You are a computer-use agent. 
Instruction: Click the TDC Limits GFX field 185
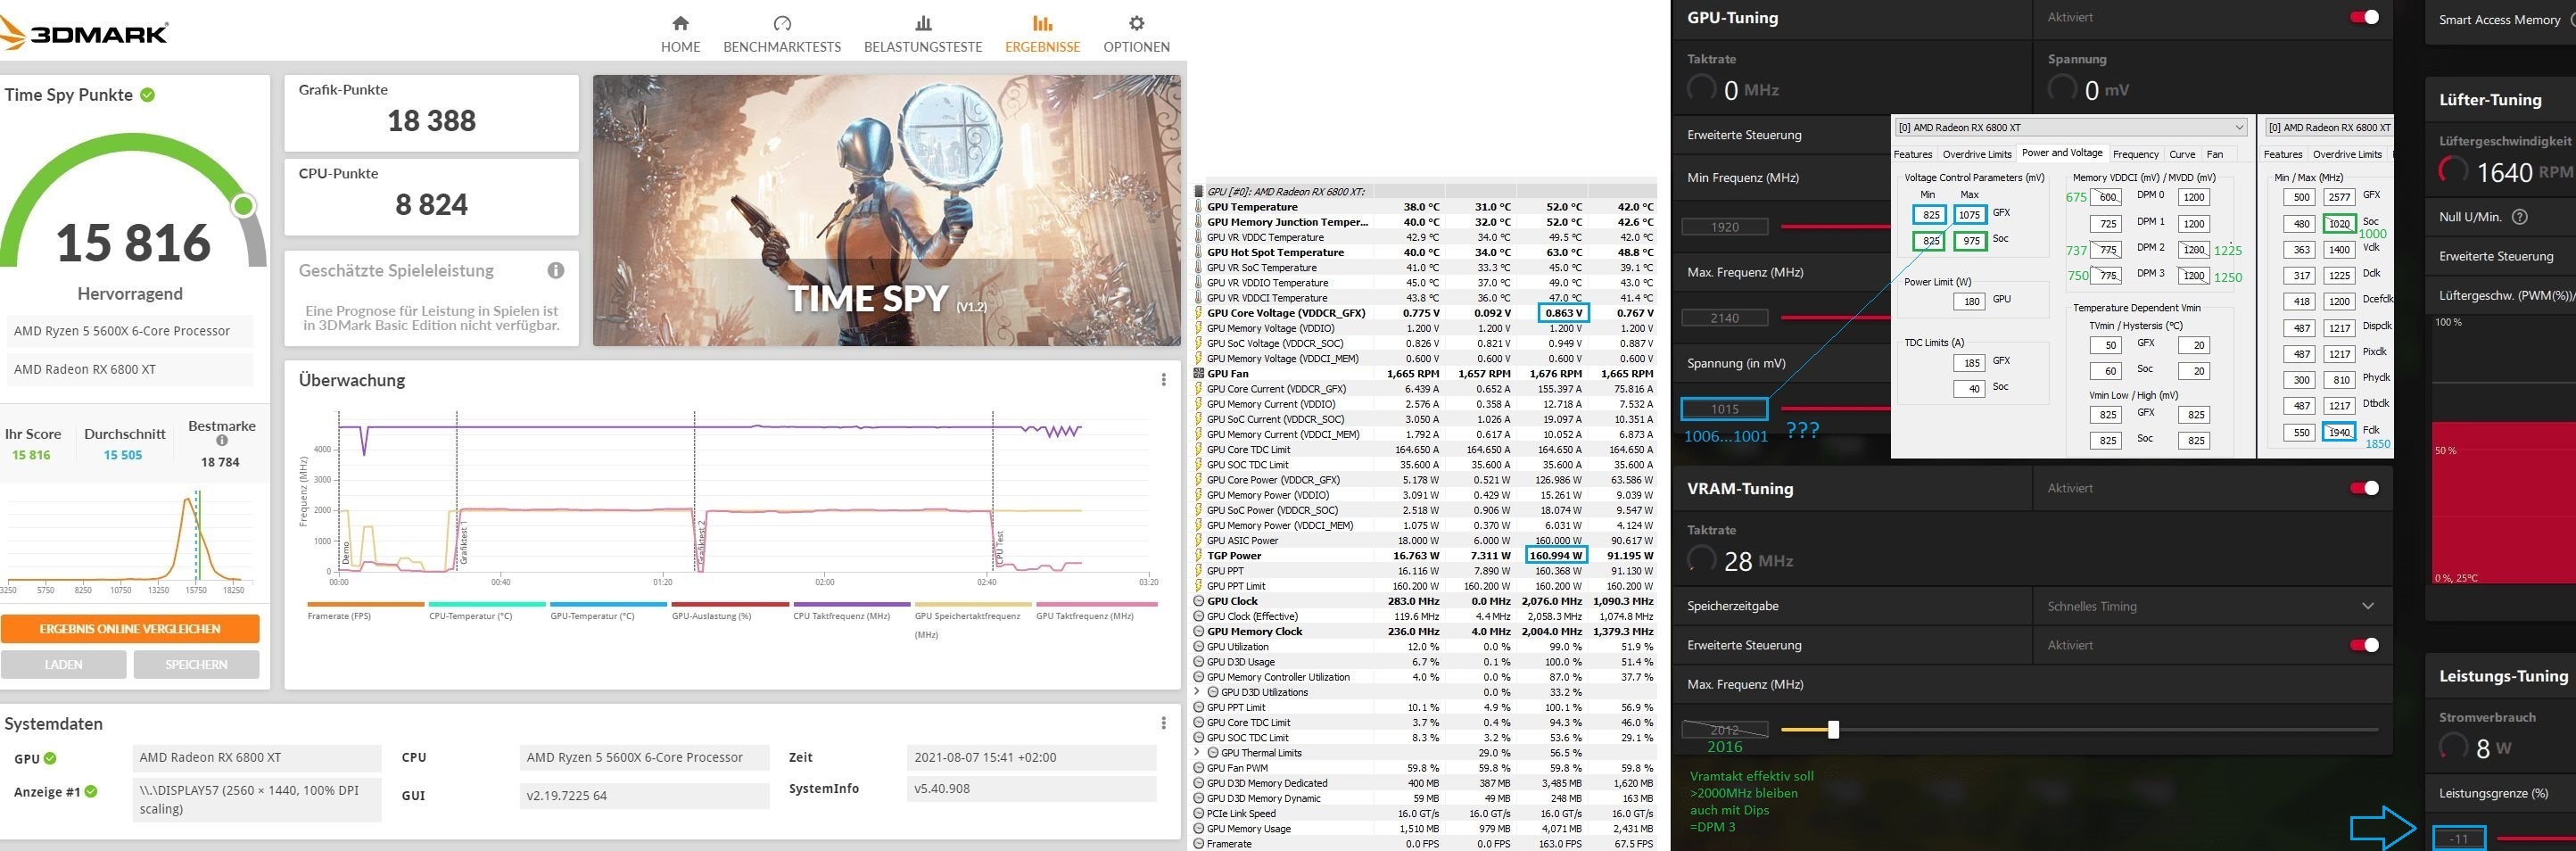(x=1970, y=363)
